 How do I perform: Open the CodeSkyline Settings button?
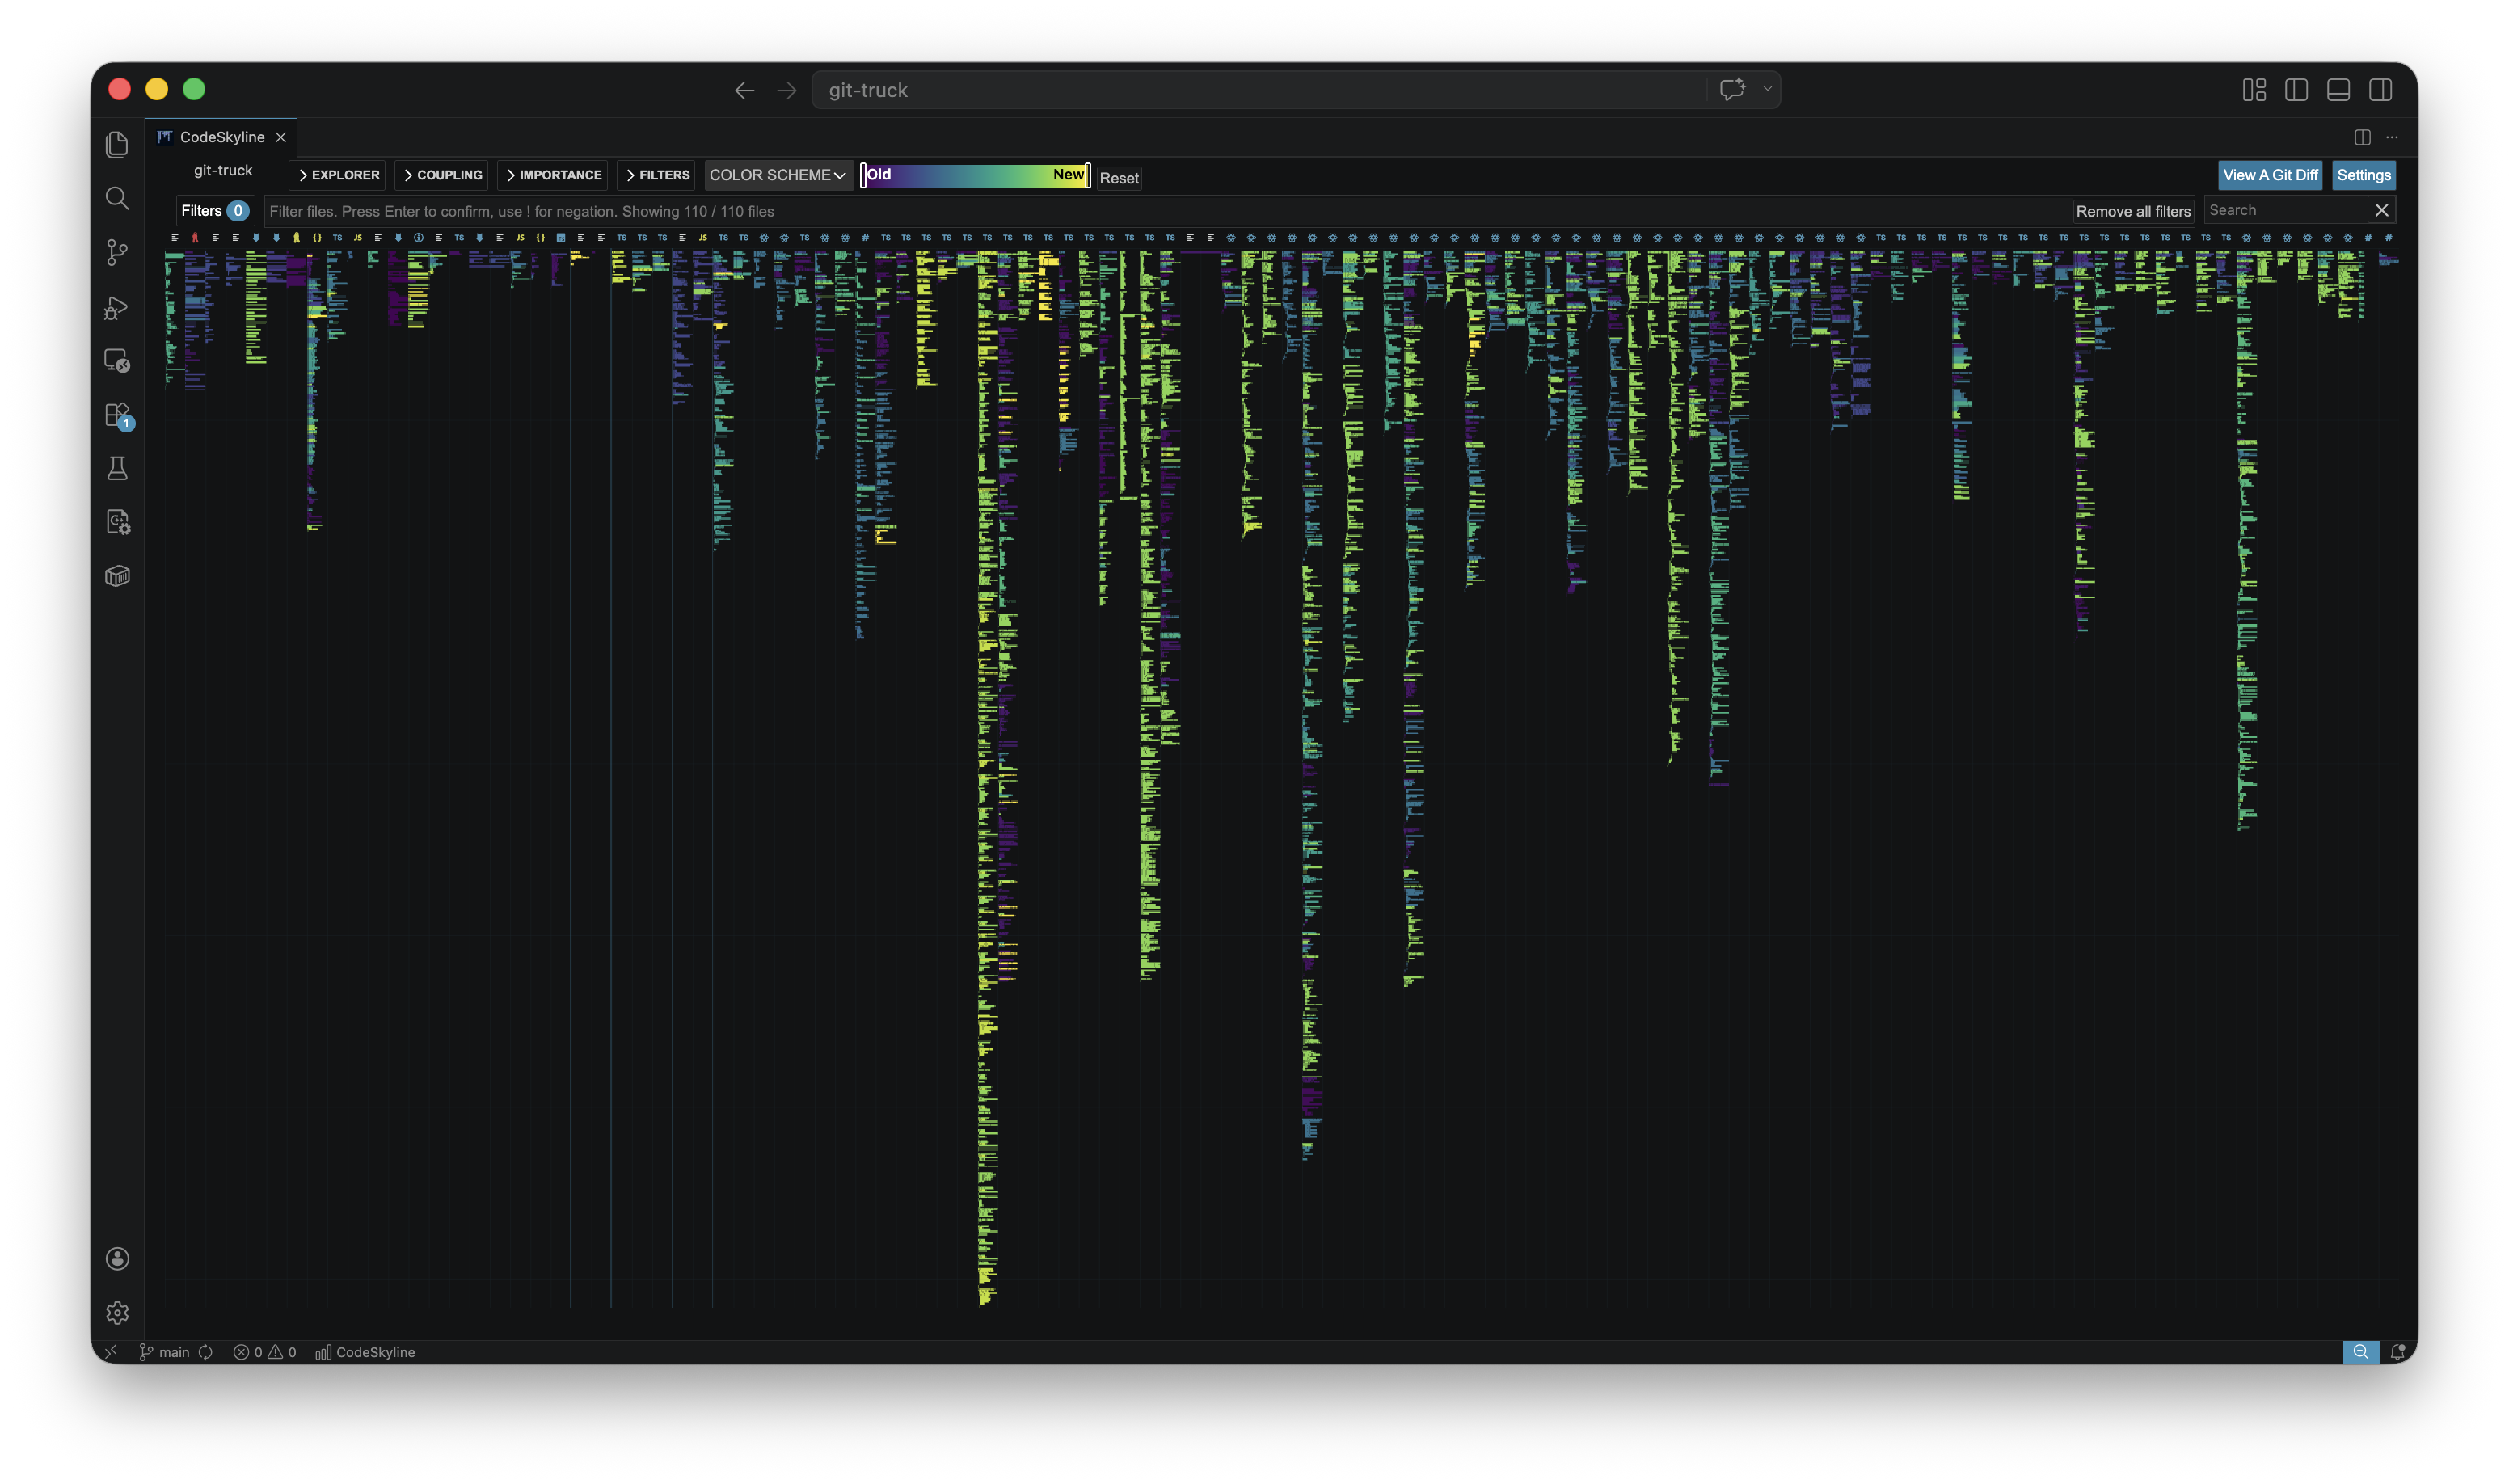click(2364, 175)
